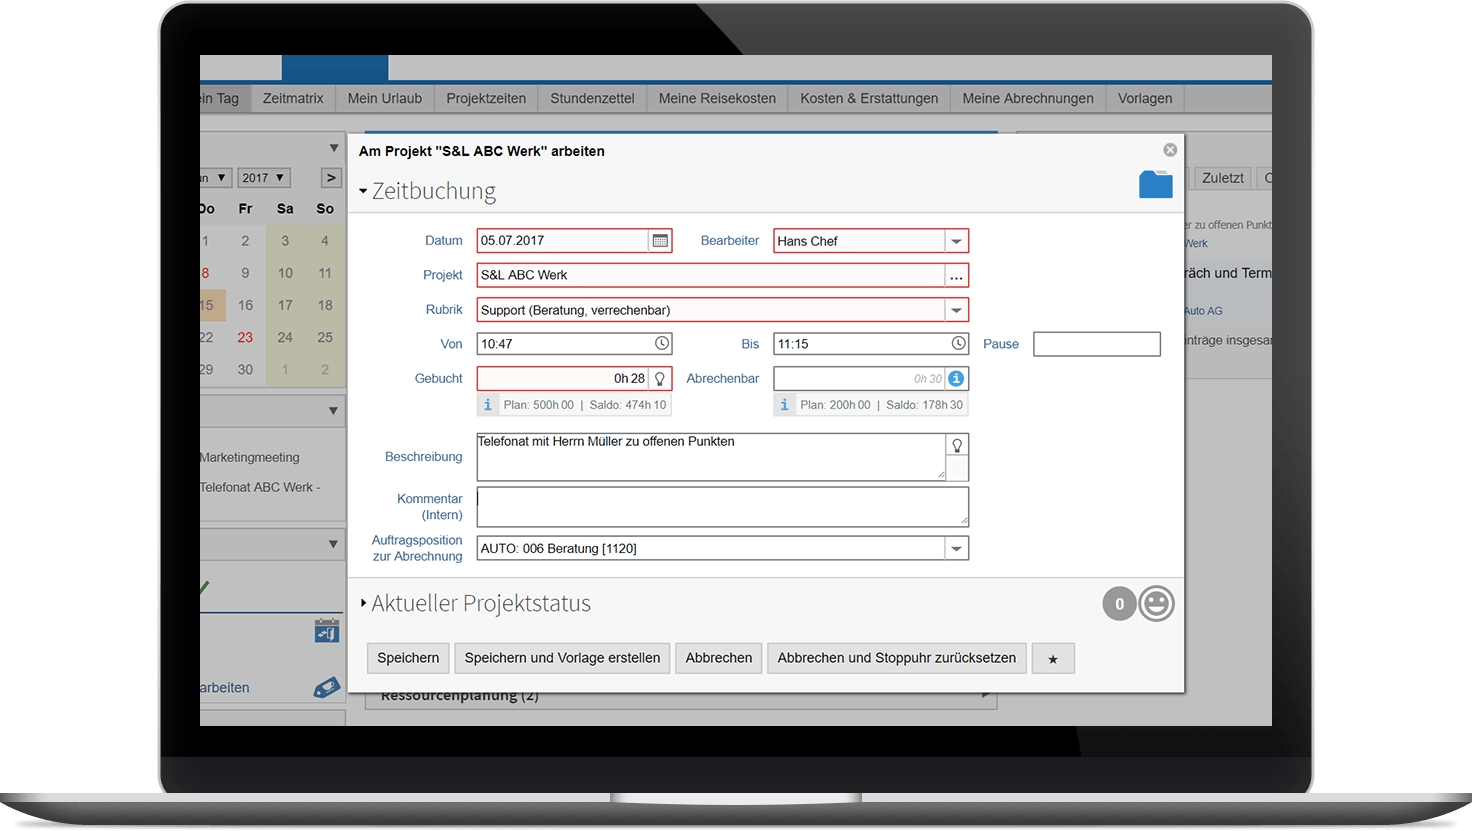1472x831 pixels.
Task: Click into the Pause input field
Action: tap(1096, 344)
